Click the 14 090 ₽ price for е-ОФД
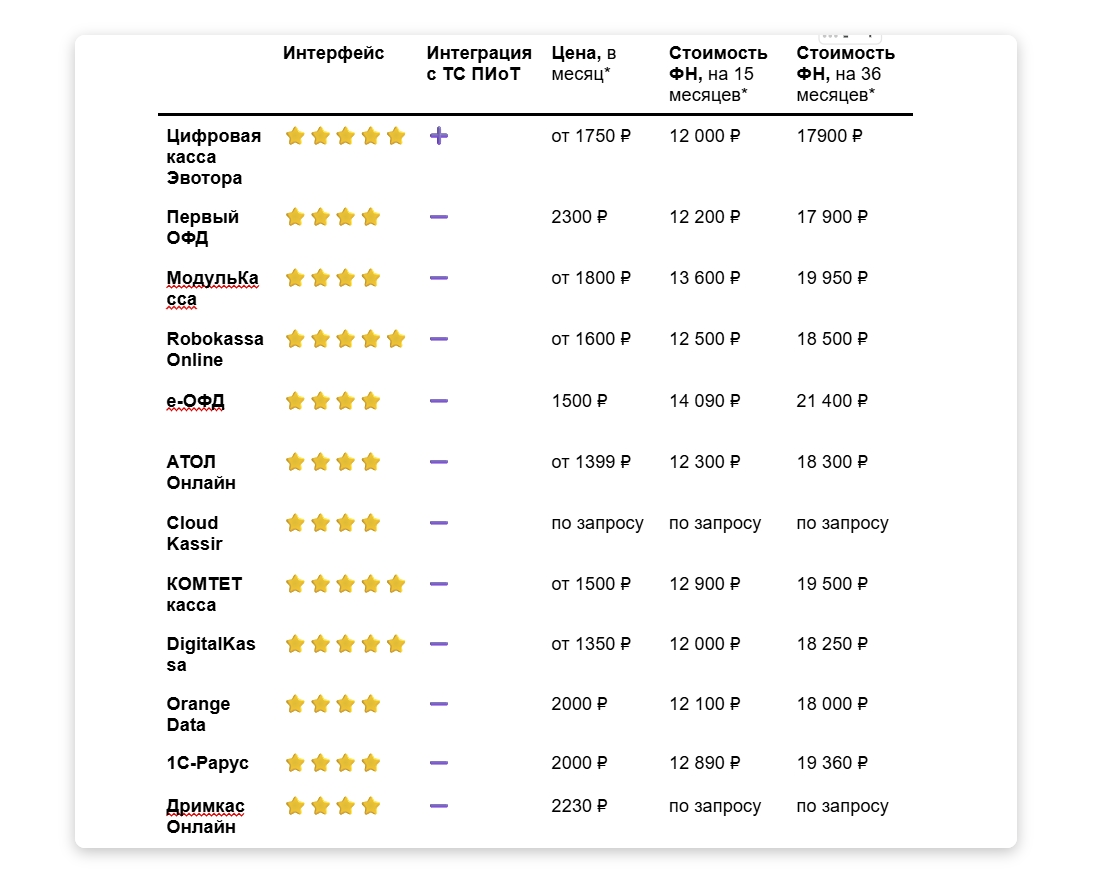 tap(705, 401)
